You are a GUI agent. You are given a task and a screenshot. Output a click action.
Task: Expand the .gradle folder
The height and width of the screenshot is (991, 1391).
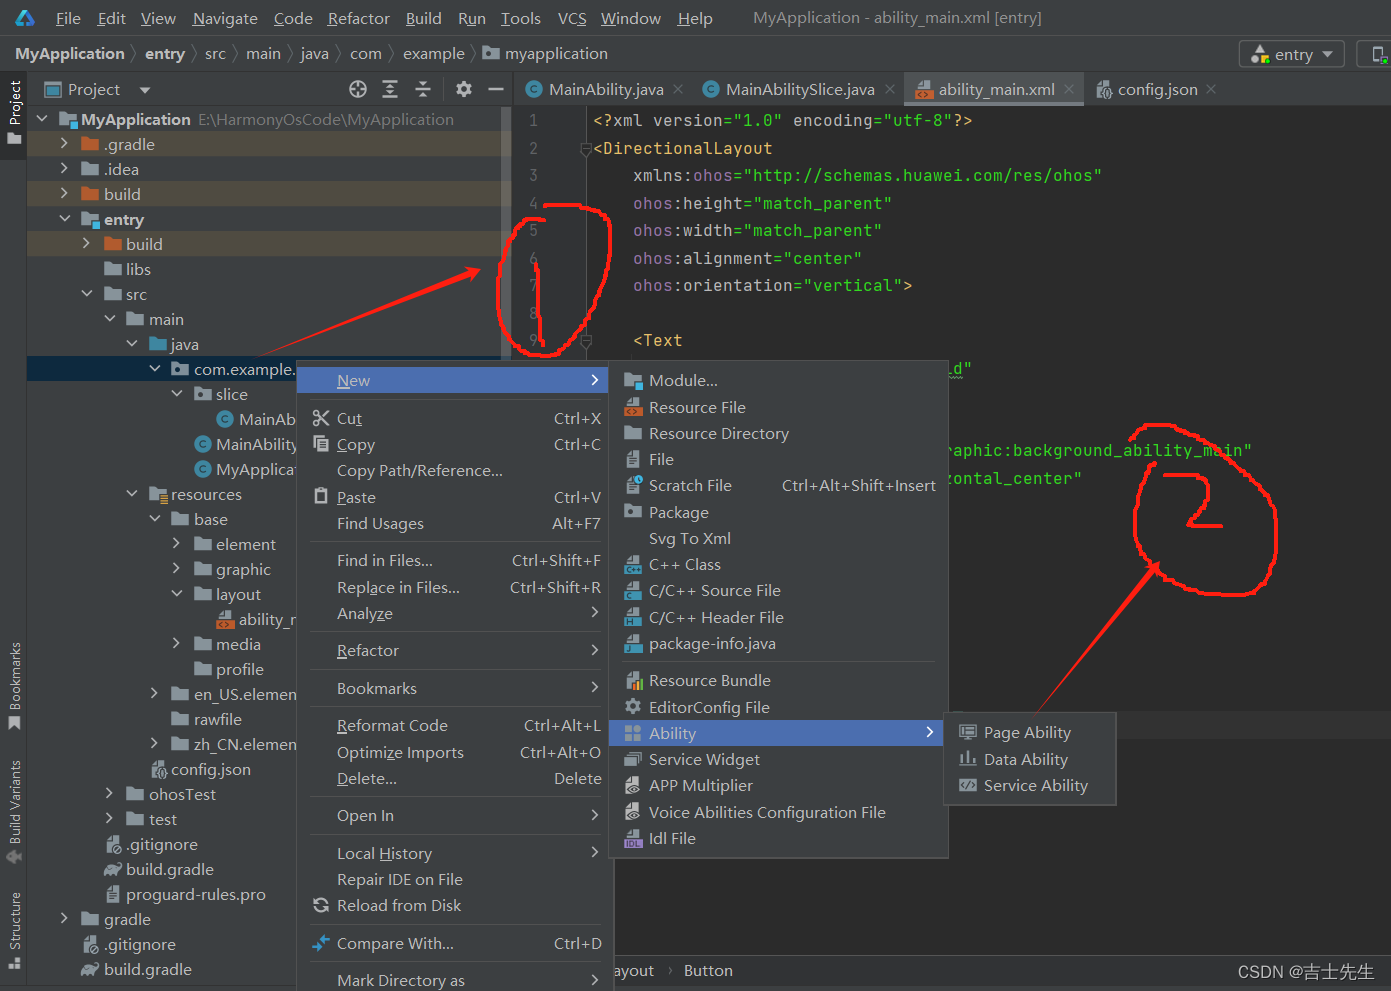[65, 143]
